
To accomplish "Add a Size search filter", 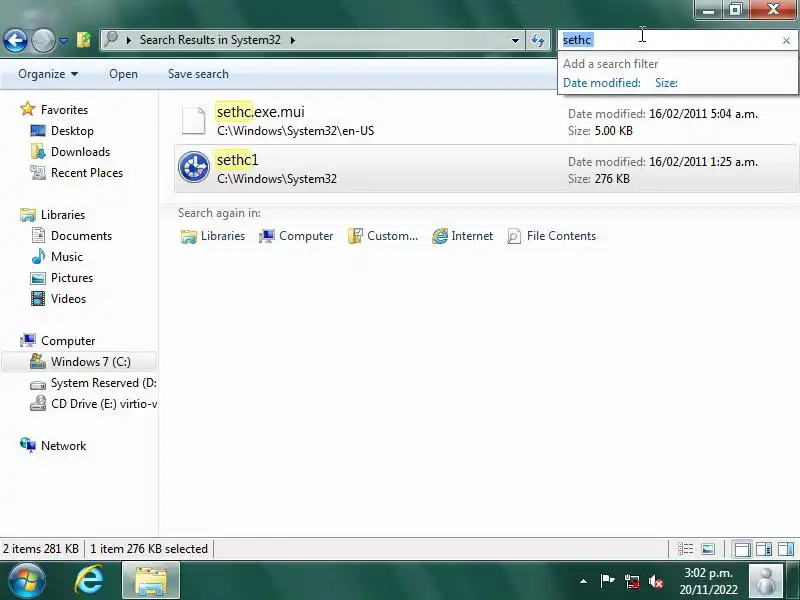I will [666, 83].
